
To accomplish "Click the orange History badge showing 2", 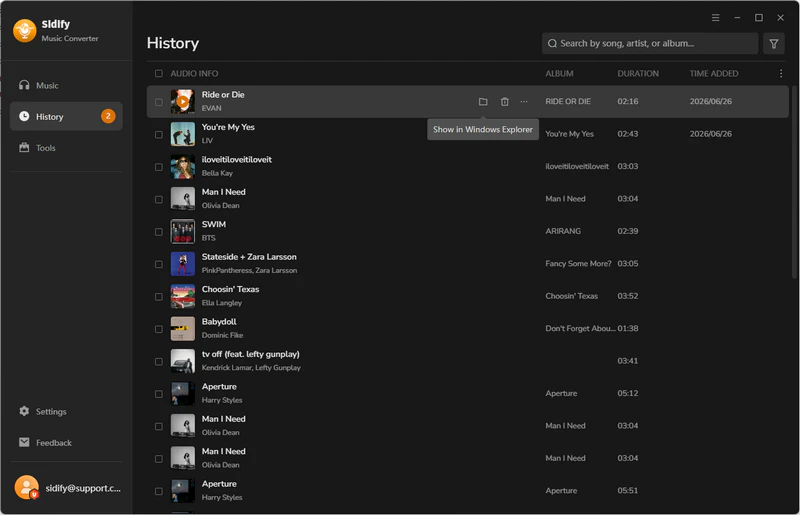I will click(108, 116).
